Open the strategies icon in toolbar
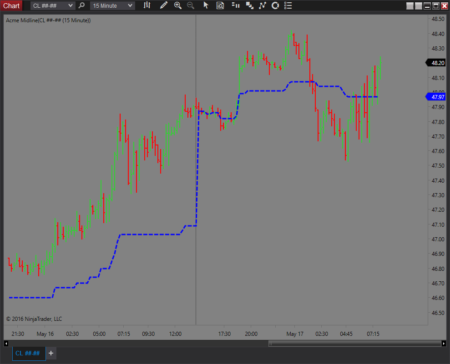This screenshot has width=450, height=364. tap(249, 5)
